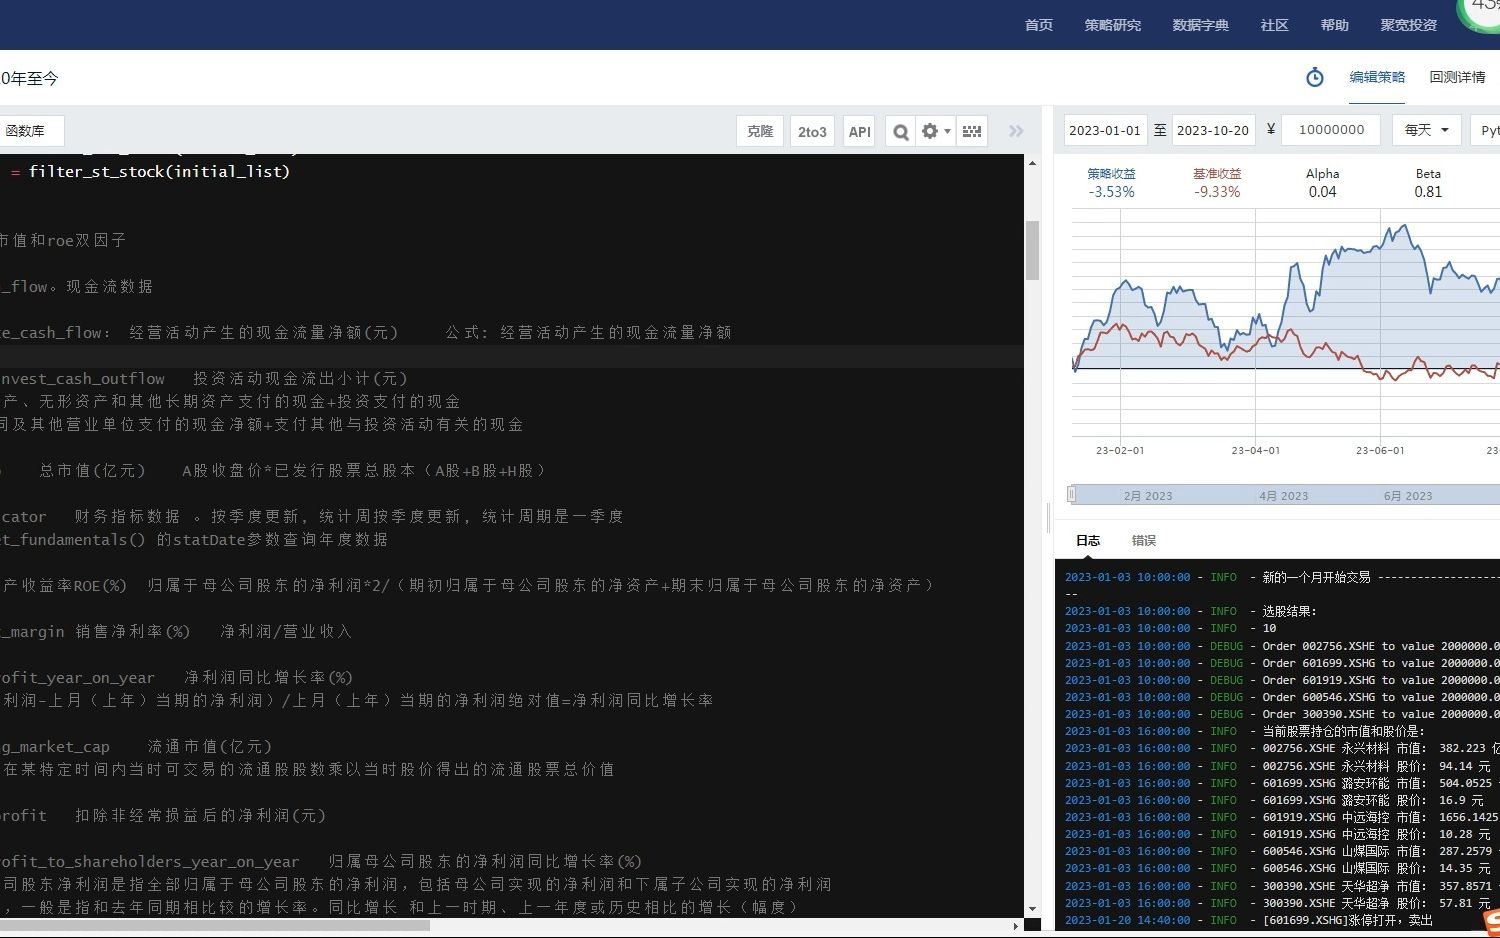
Task: Click log line Order 300390.XSHE to value
Action: [1380, 714]
